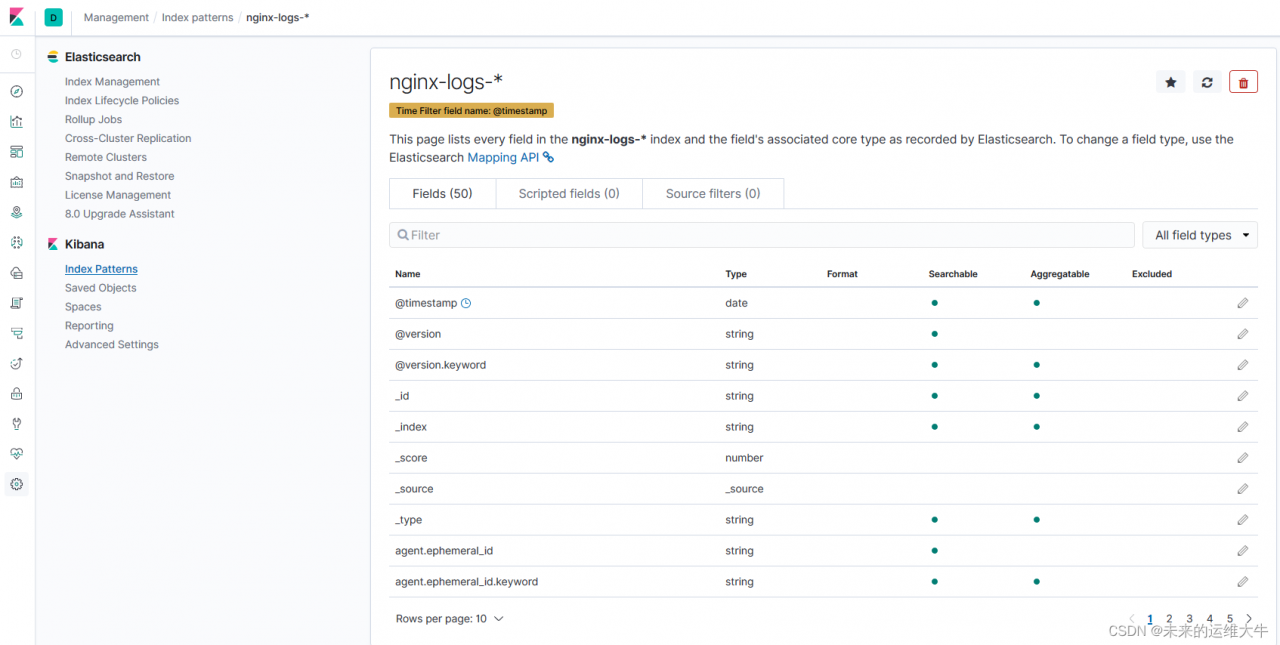Click the Time Filter field name badge

coord(471,111)
